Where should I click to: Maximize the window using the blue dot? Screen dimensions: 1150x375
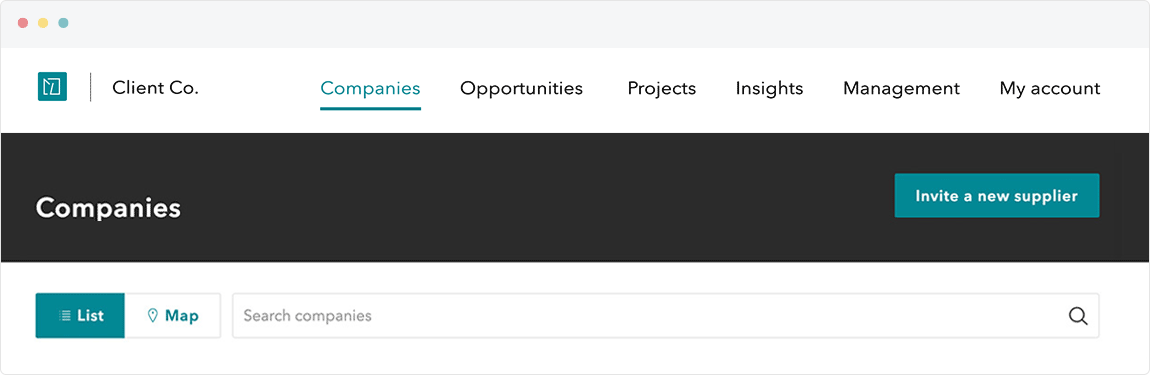(63, 23)
